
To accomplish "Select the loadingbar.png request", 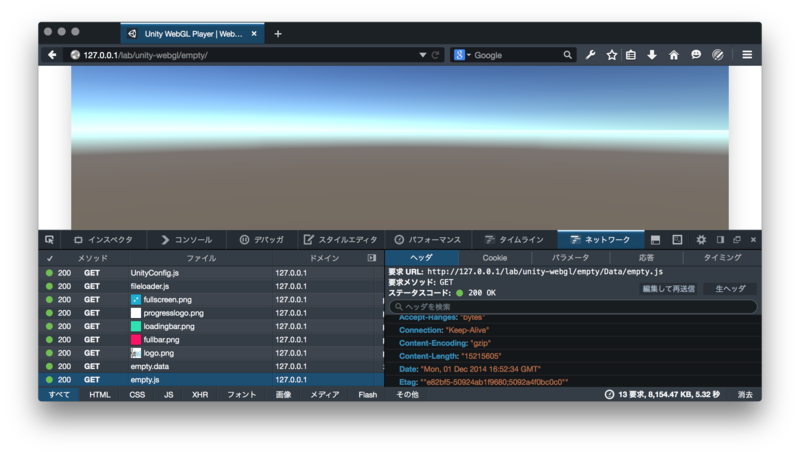I will [x=211, y=326].
